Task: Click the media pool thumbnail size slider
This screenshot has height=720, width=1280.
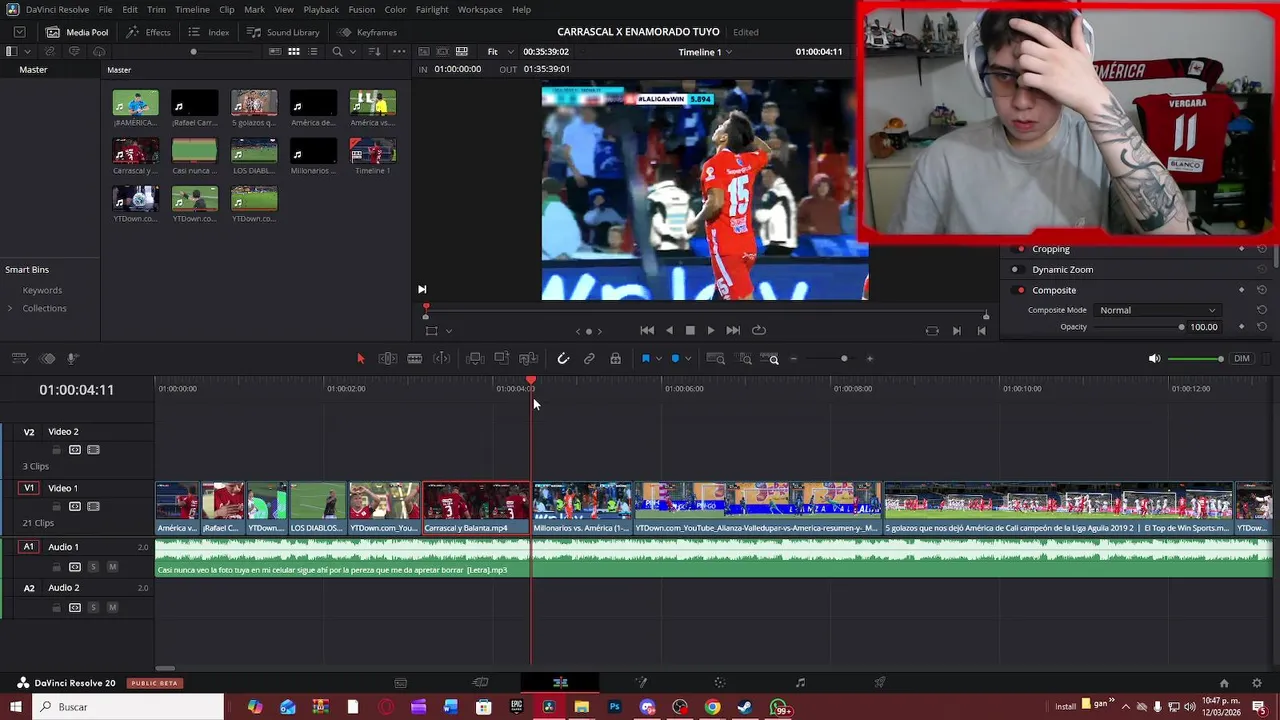Action: (x=220, y=52)
